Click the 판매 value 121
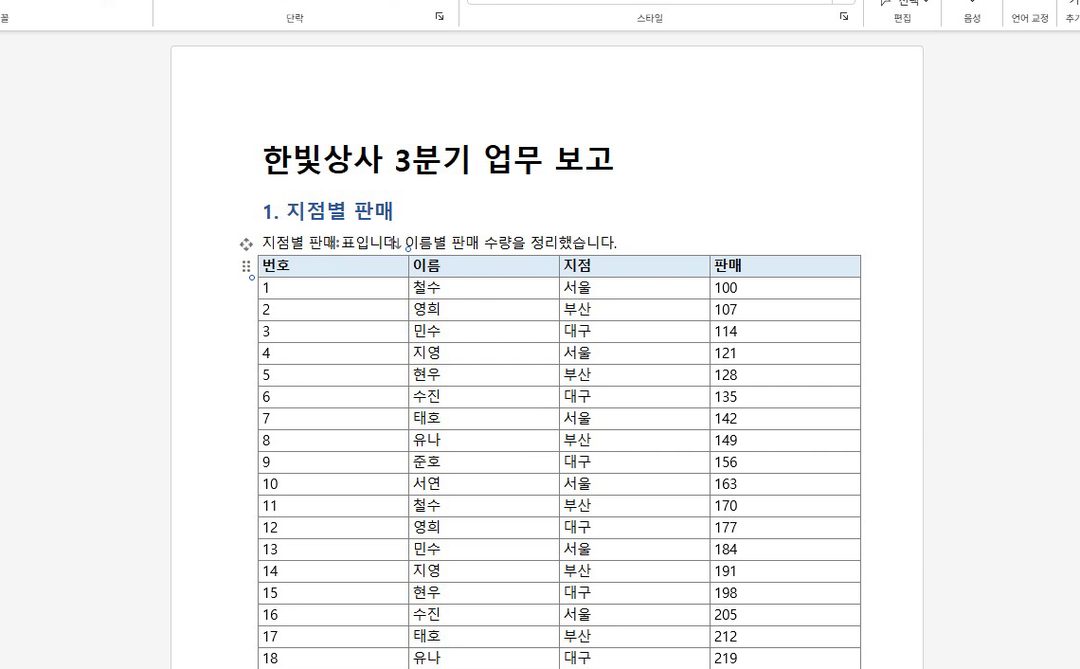Image resolution: width=1080 pixels, height=669 pixels. click(x=785, y=353)
